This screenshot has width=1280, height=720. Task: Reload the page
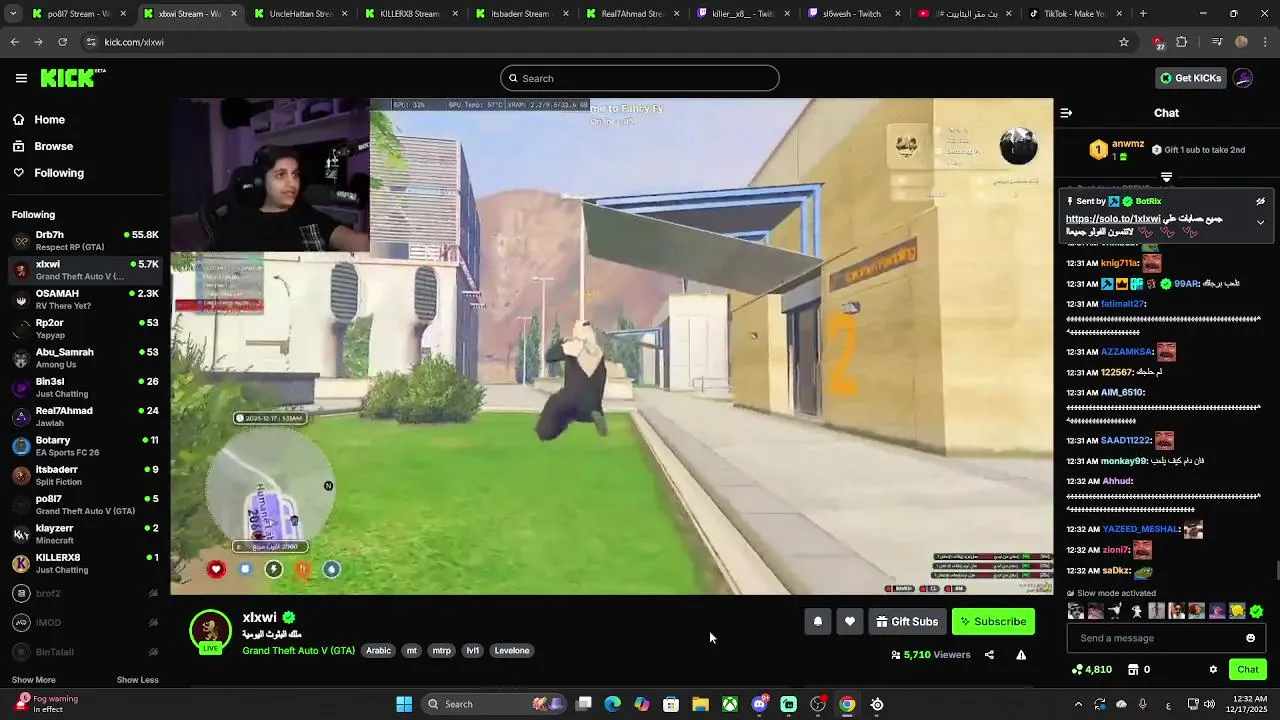coord(62,42)
